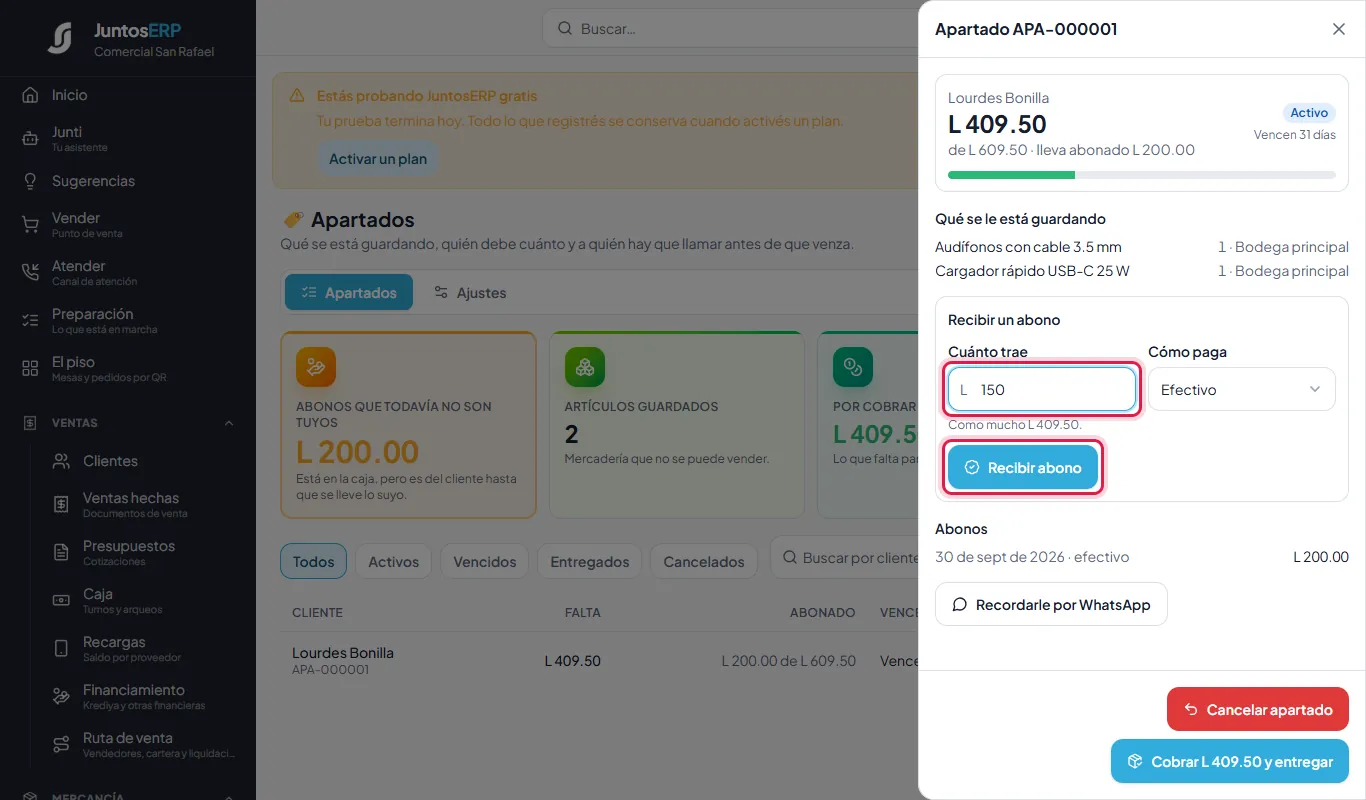Filter list by Todos
Viewport: 1366px width, 800px height.
tap(313, 561)
